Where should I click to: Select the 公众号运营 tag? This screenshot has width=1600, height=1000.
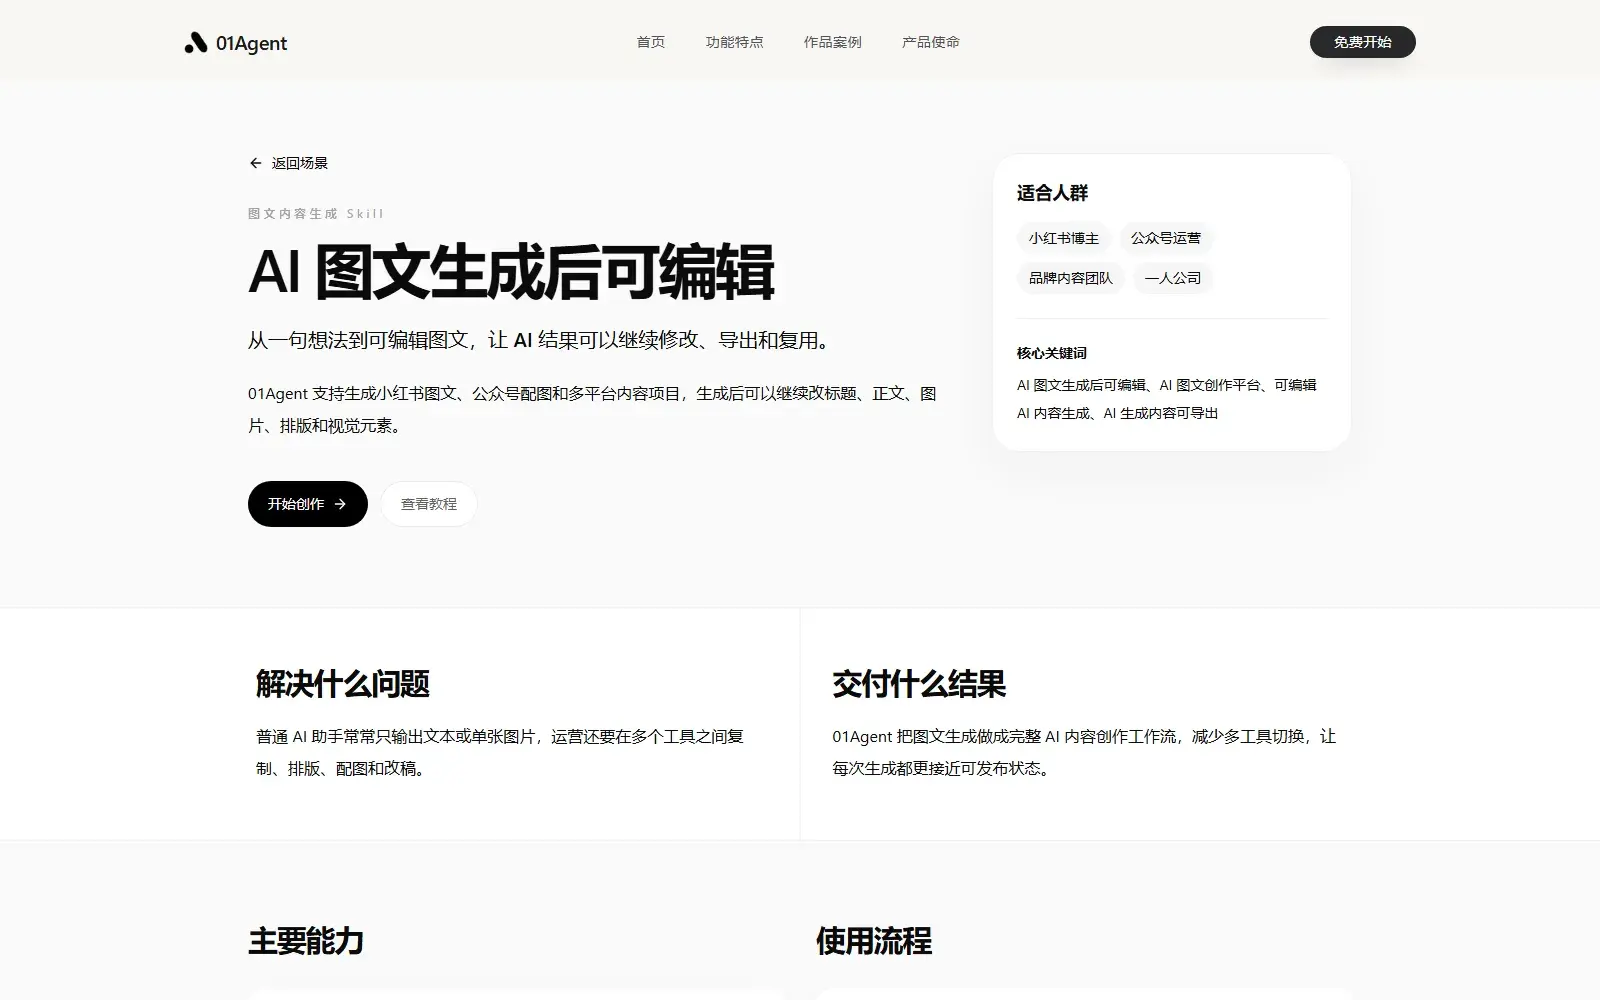(x=1166, y=238)
